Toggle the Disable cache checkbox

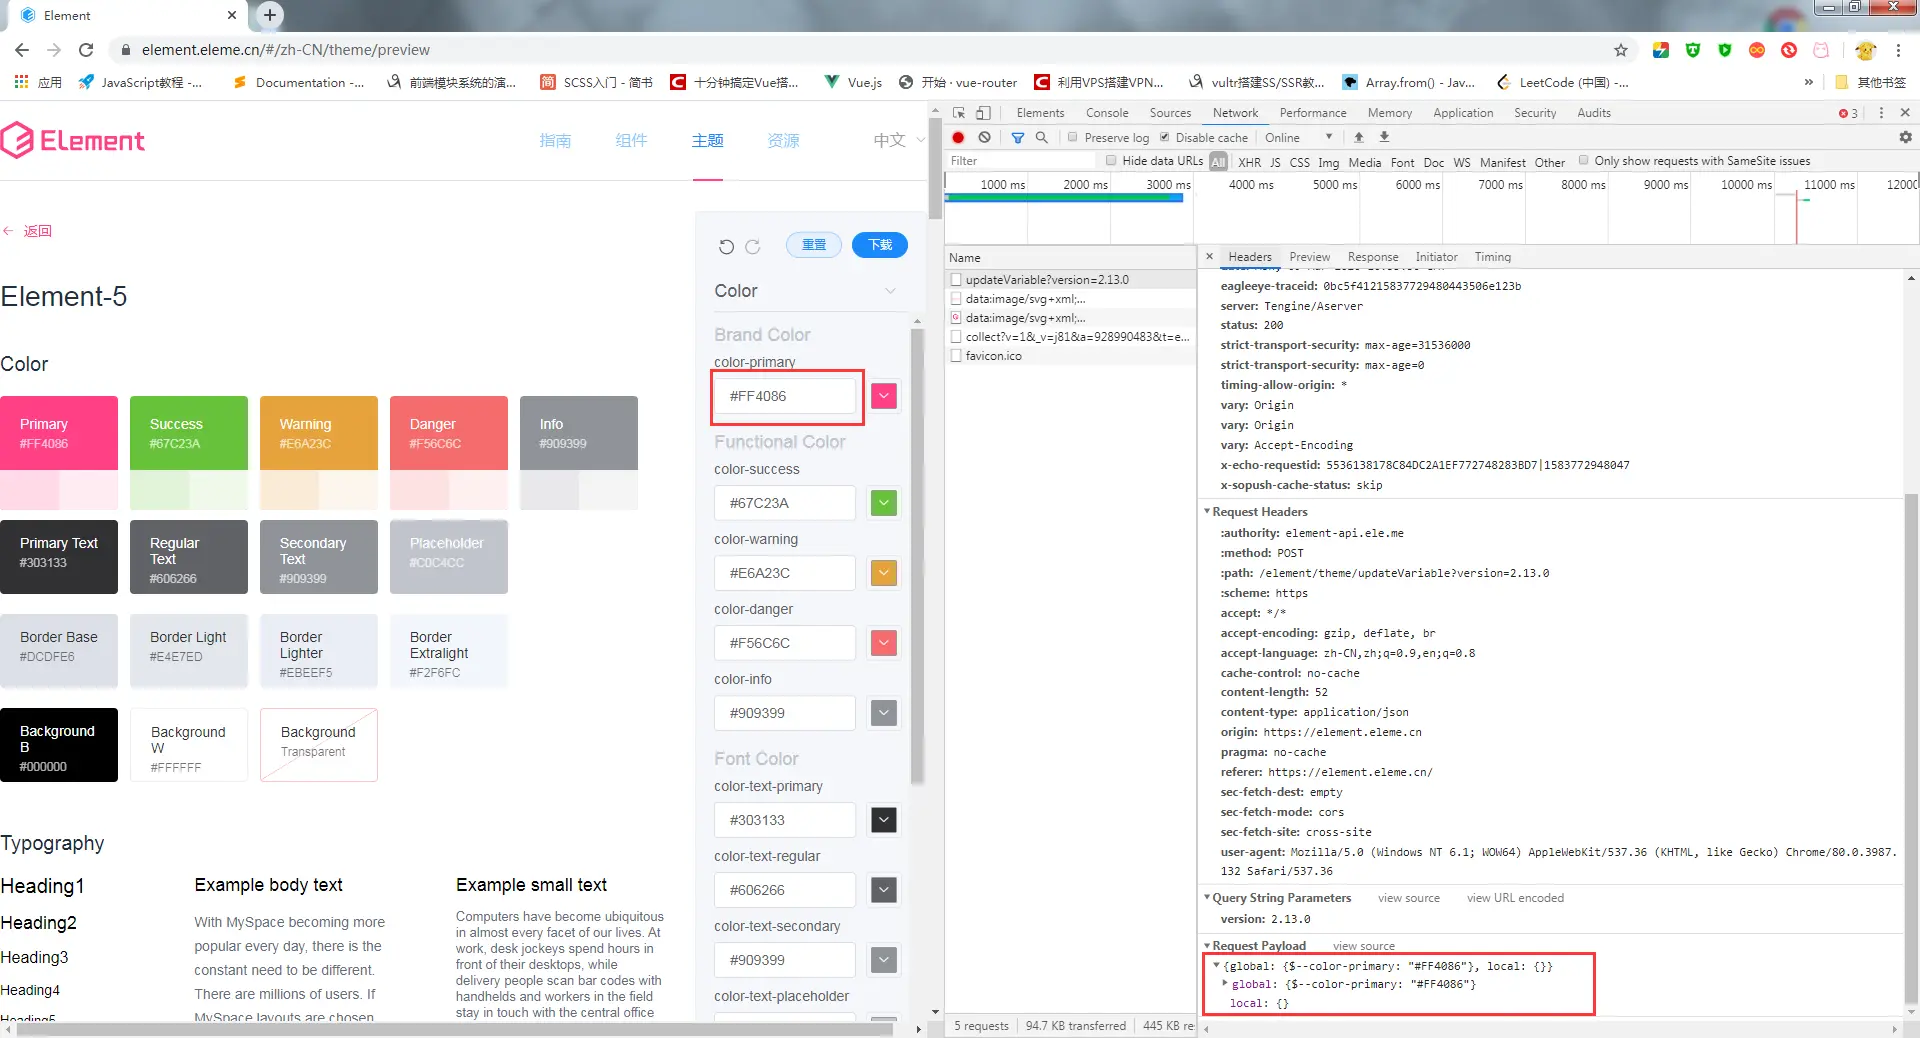coord(1164,137)
